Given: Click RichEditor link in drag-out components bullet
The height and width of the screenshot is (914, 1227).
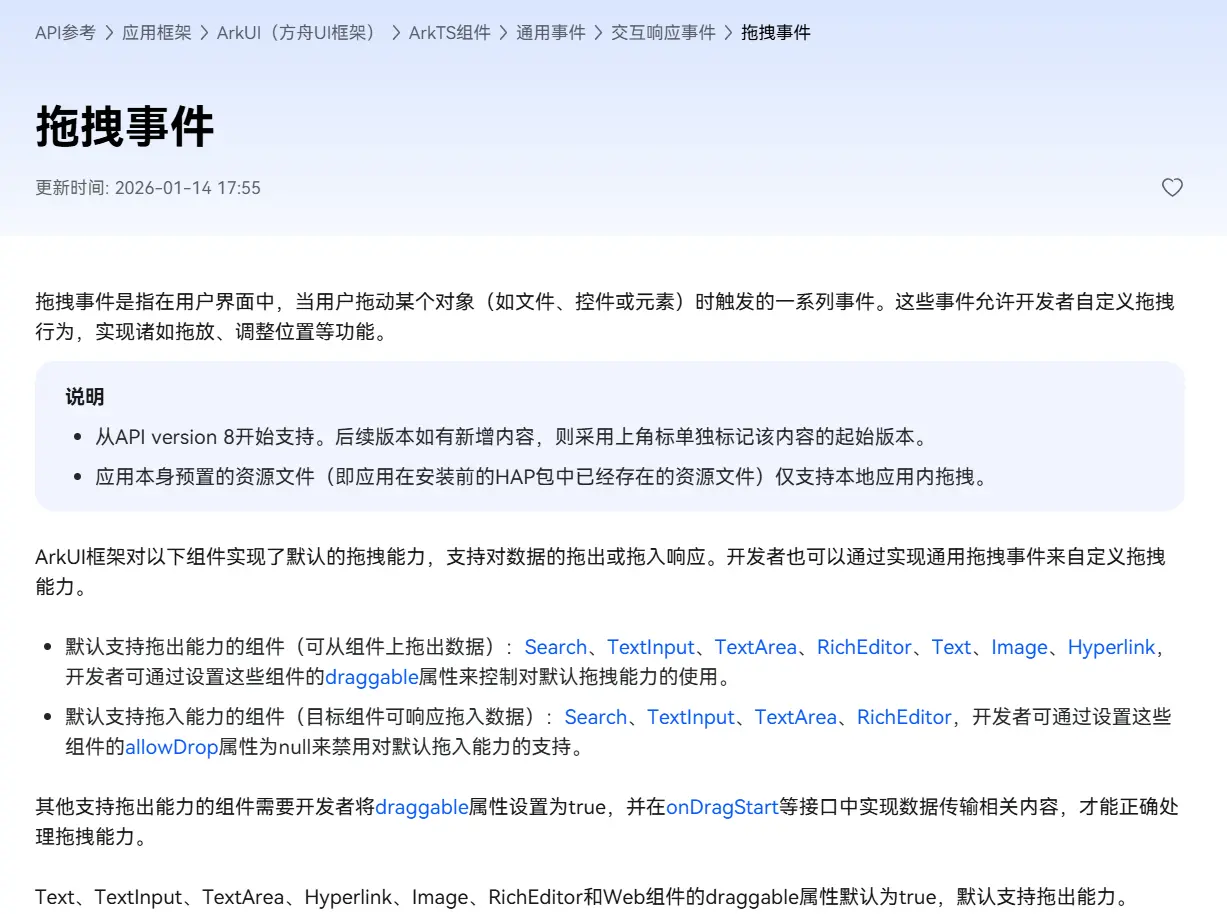Looking at the screenshot, I should coord(864,647).
